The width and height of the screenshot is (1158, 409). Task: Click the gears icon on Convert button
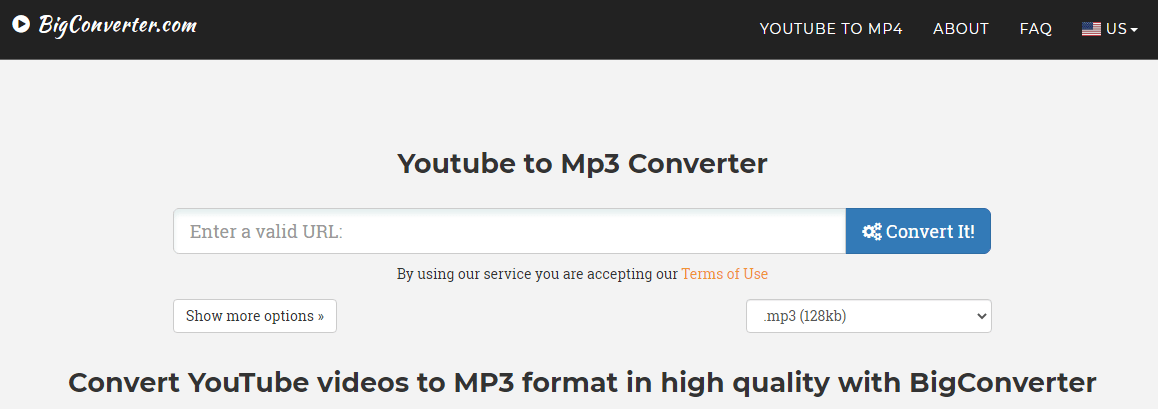(872, 232)
